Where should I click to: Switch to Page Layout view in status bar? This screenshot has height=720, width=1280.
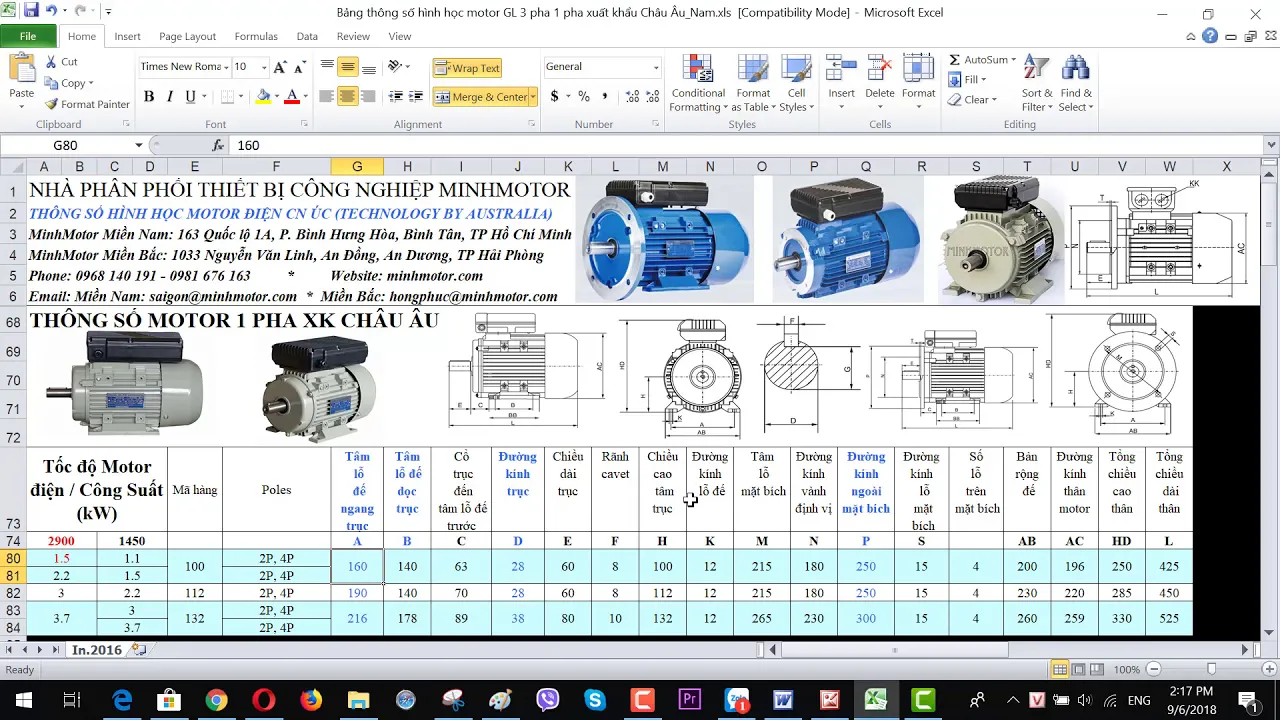click(x=1078, y=669)
